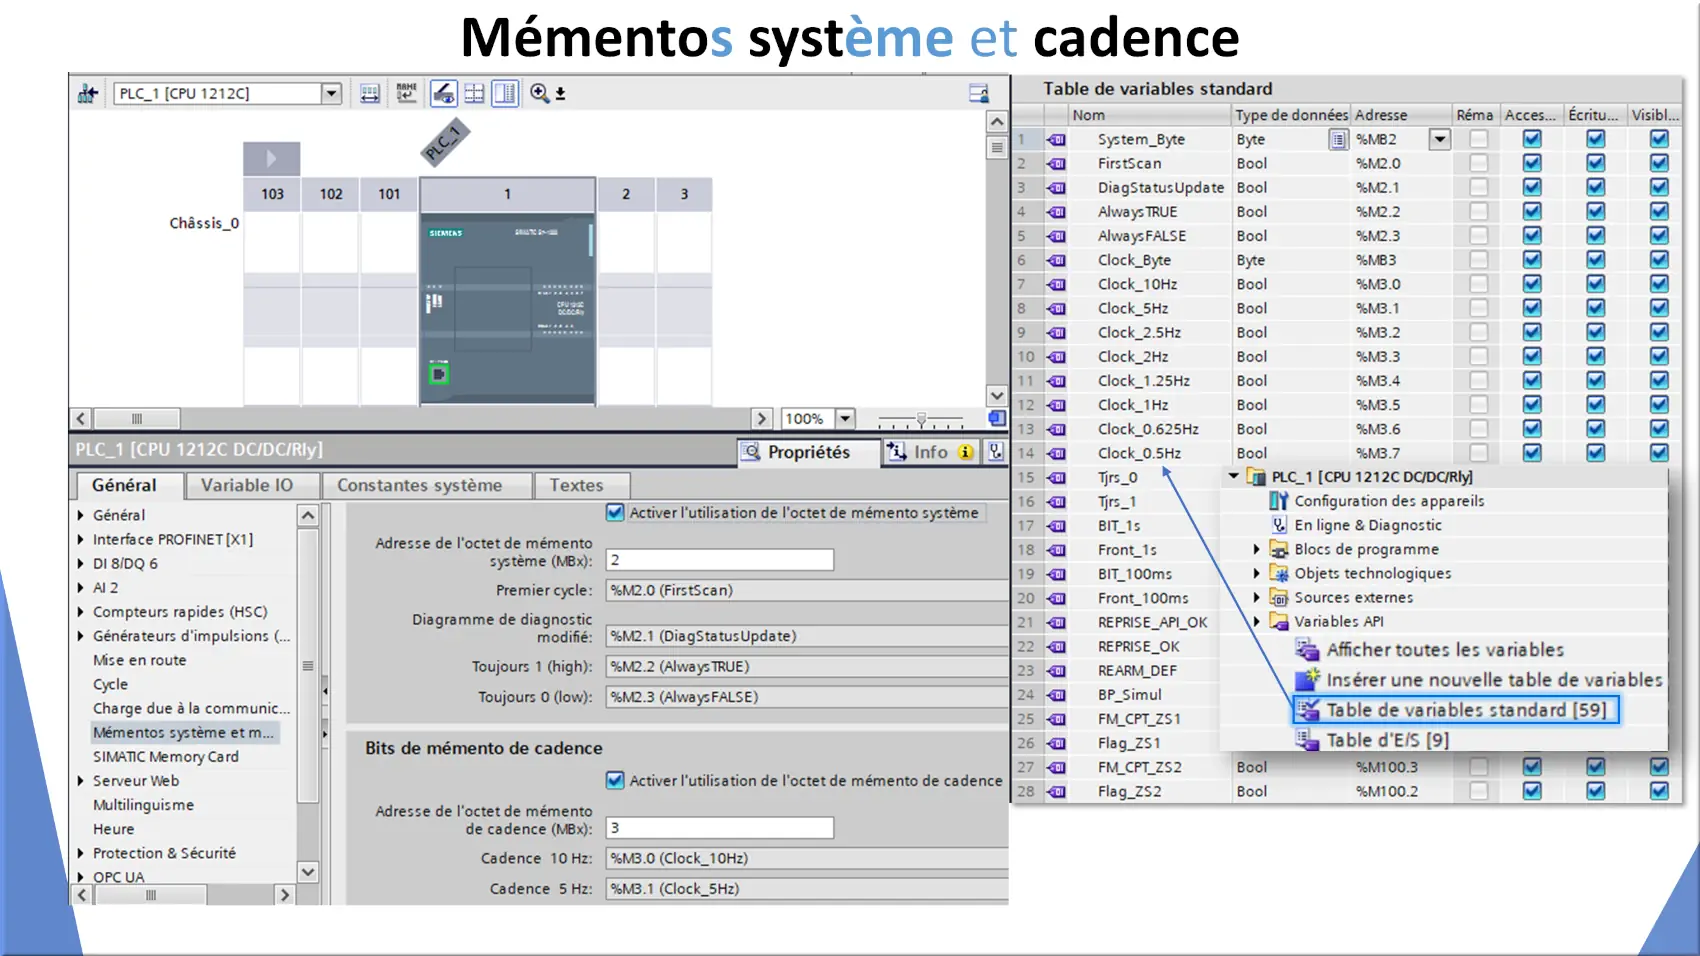Adjust the device view zoom slider

[921, 419]
